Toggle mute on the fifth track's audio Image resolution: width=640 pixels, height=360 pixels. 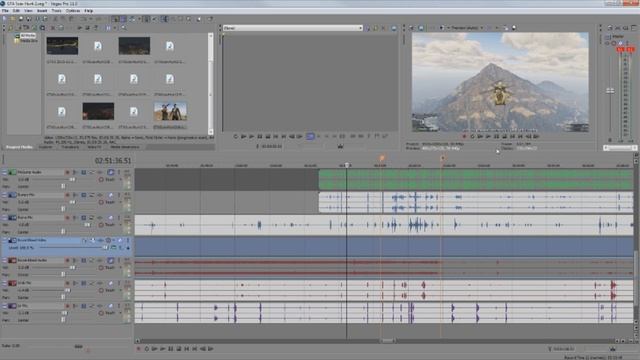[111, 260]
